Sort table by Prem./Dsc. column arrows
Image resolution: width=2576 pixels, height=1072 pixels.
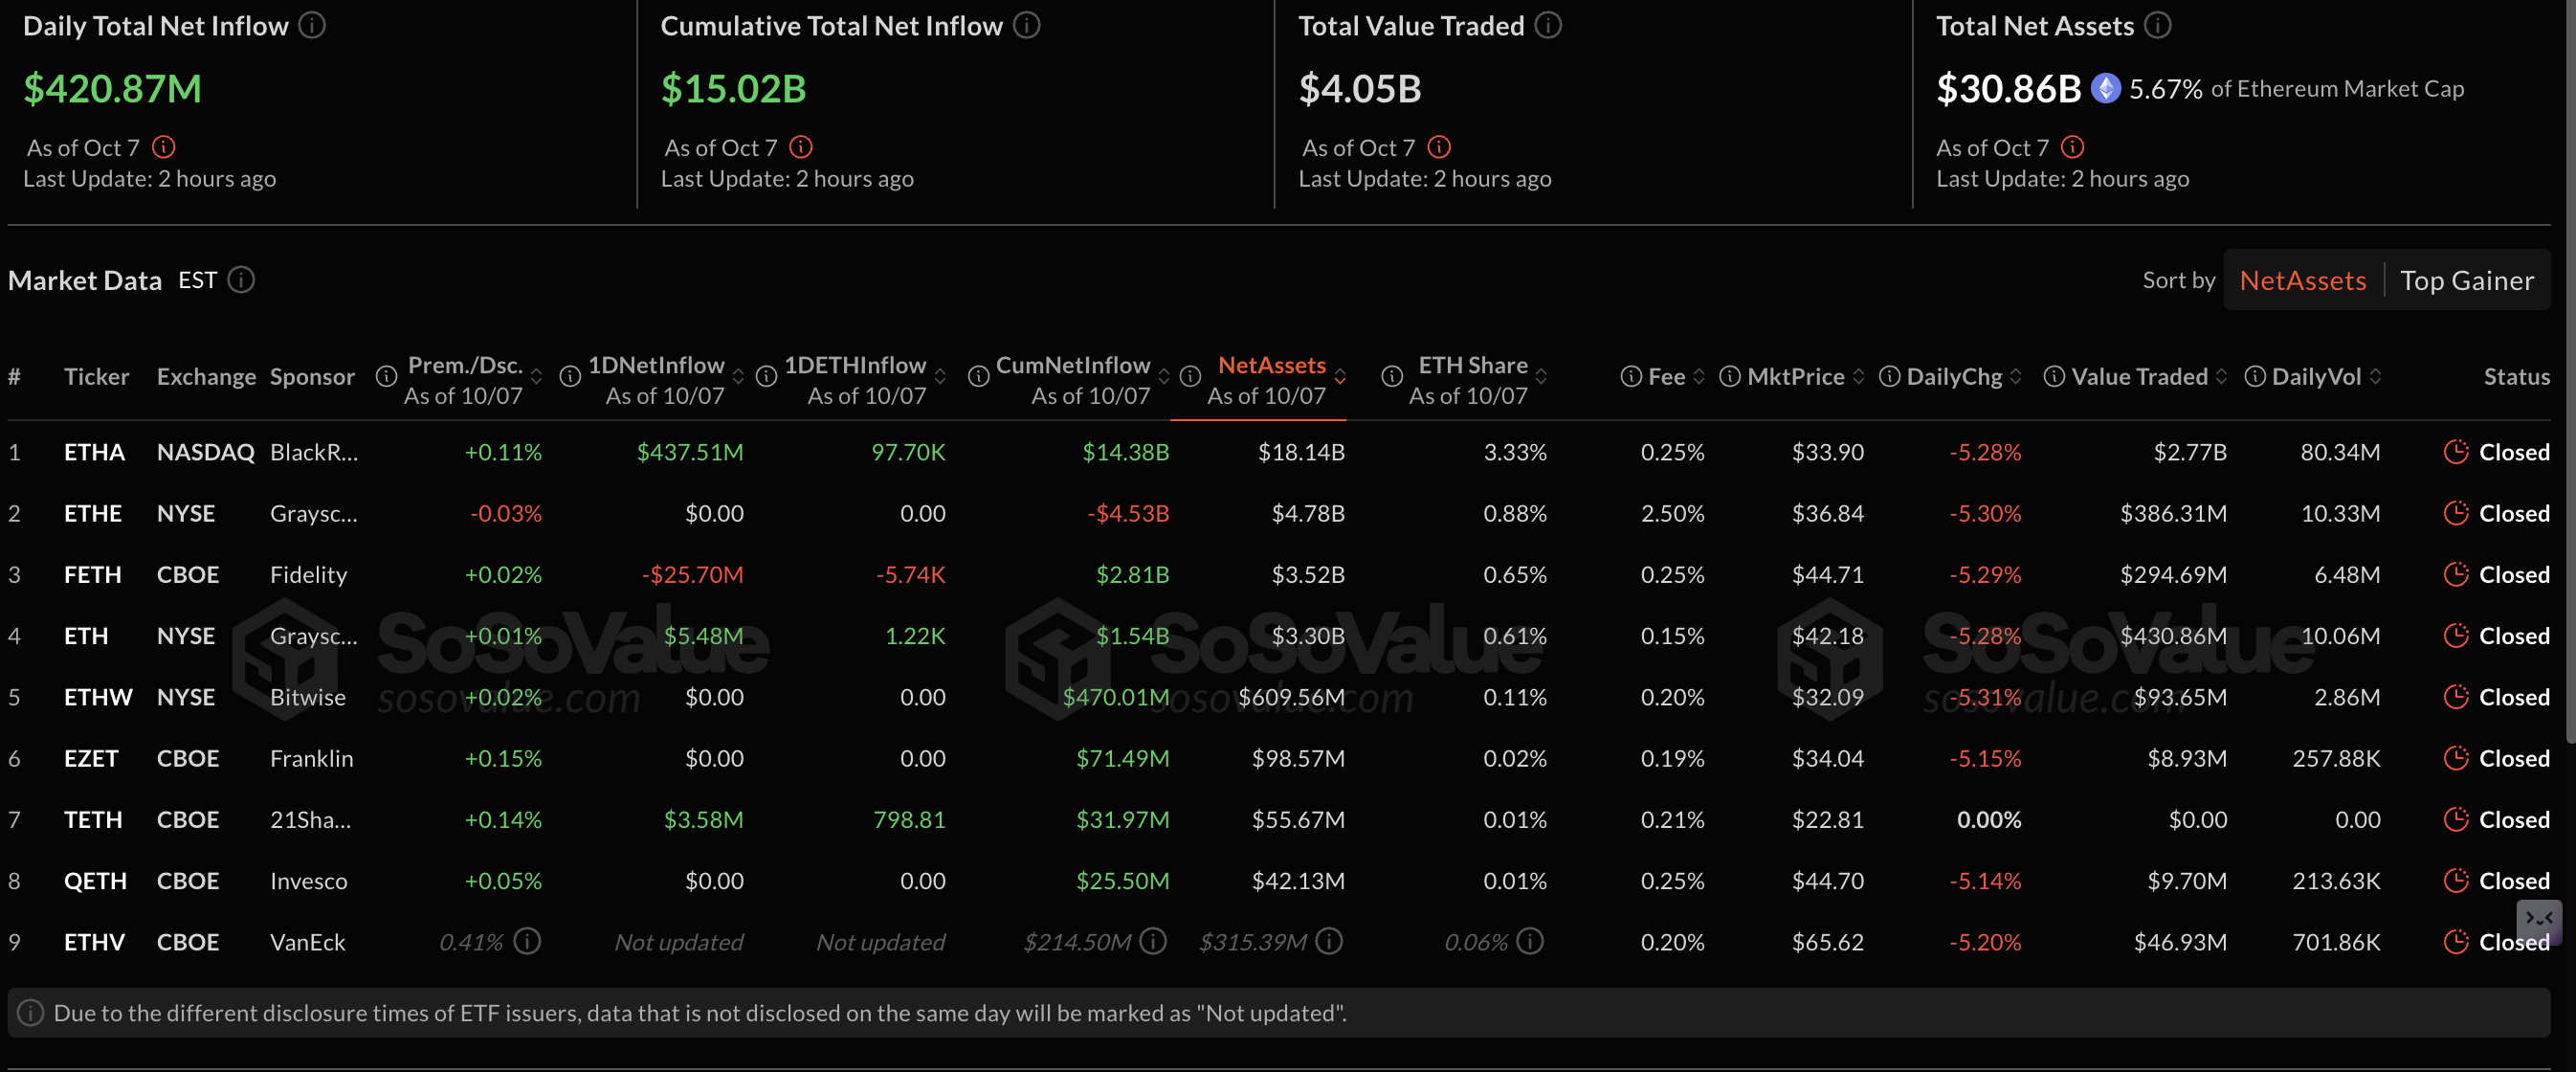(537, 377)
